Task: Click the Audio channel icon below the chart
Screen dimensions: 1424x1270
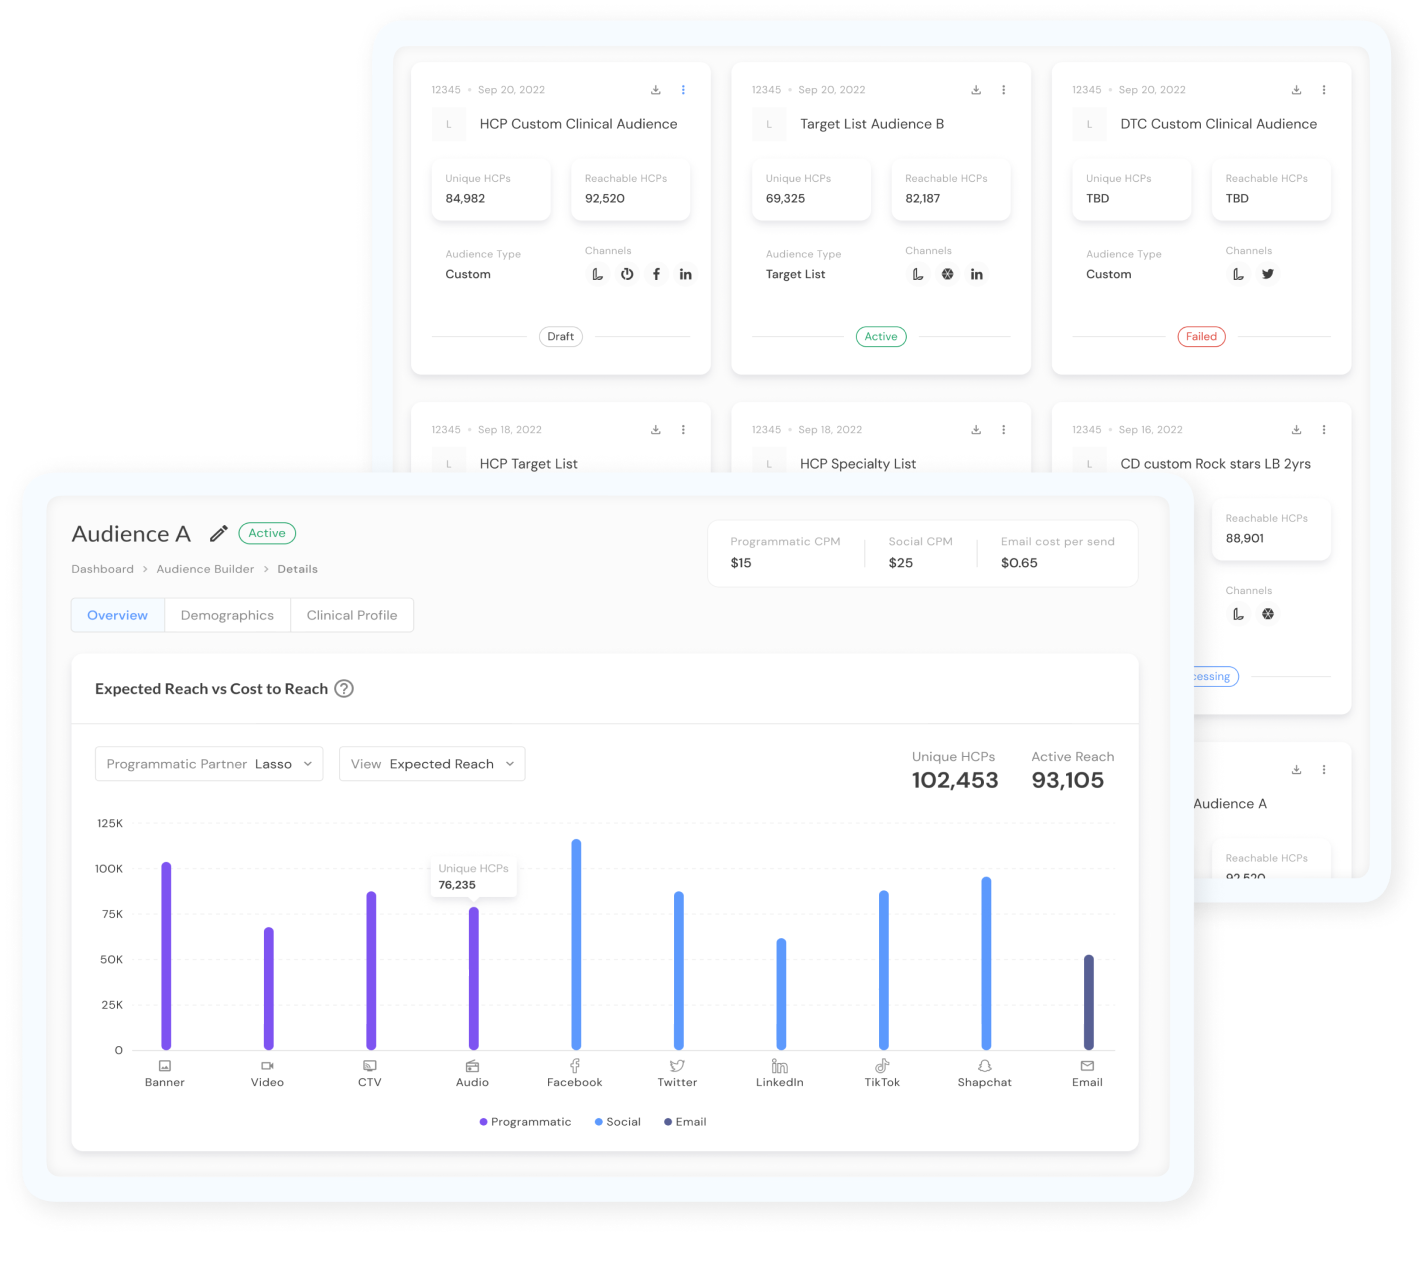Action: [472, 1066]
